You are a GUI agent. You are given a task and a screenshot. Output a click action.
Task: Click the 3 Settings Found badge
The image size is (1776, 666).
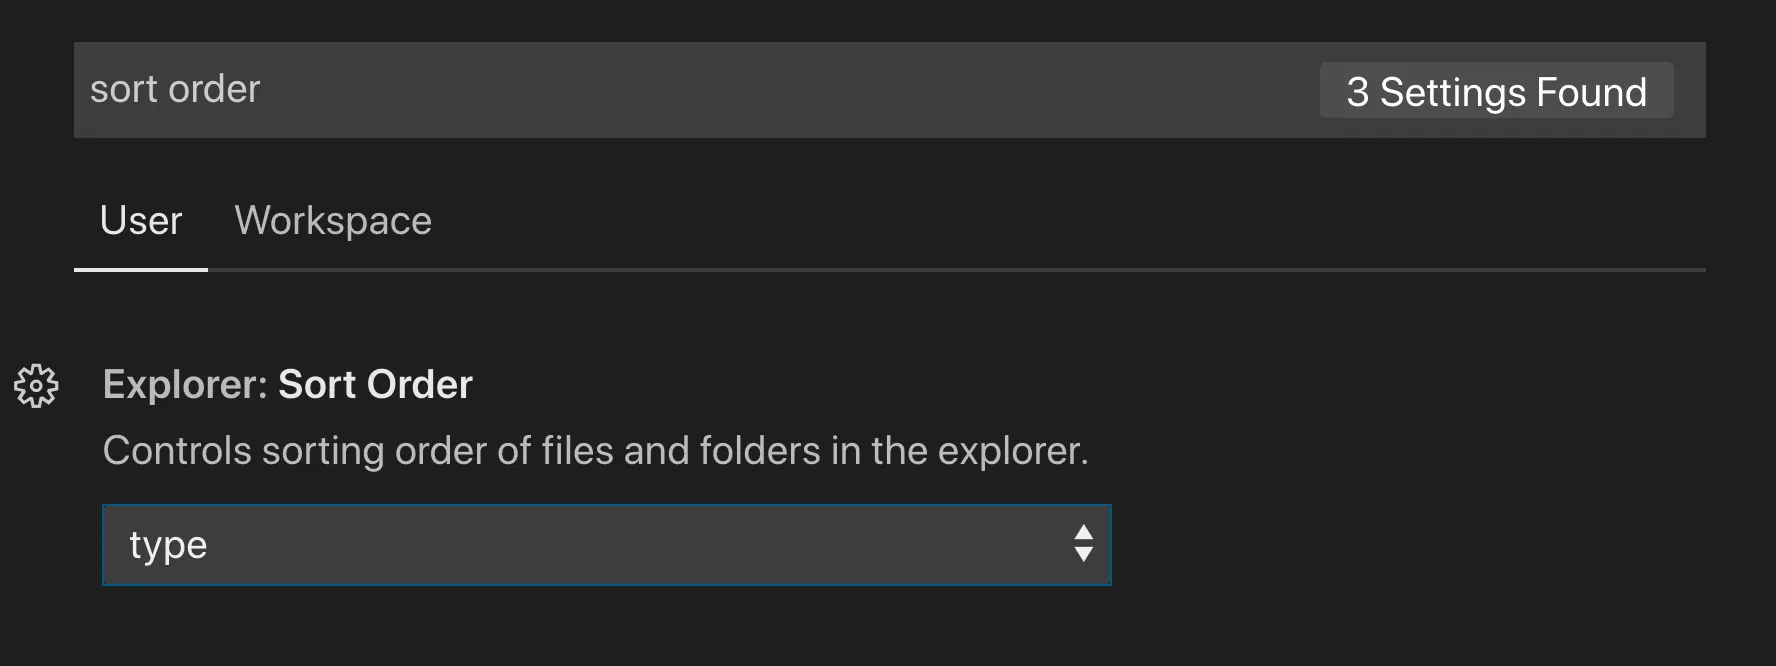(x=1496, y=91)
